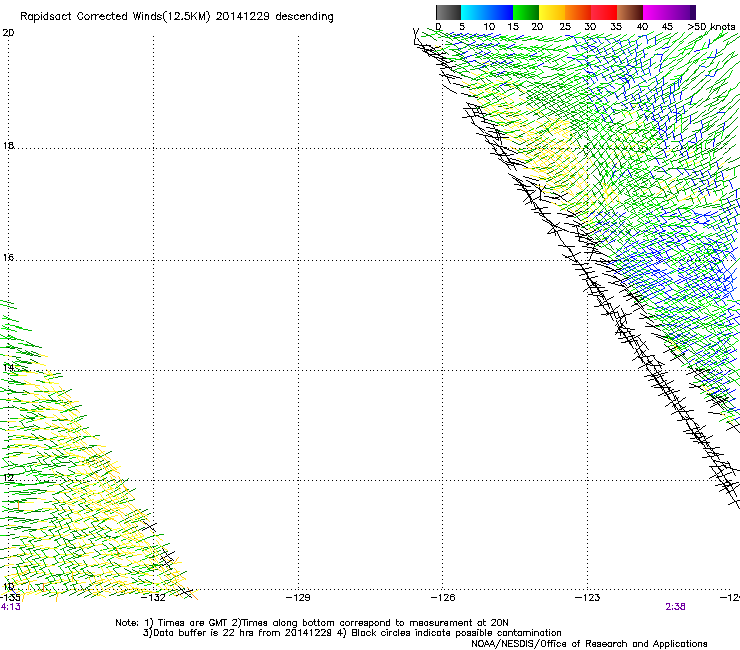The height and width of the screenshot is (650, 740).
Task: Click the brown 35-40 knots legend swatch
Action: (630, 12)
